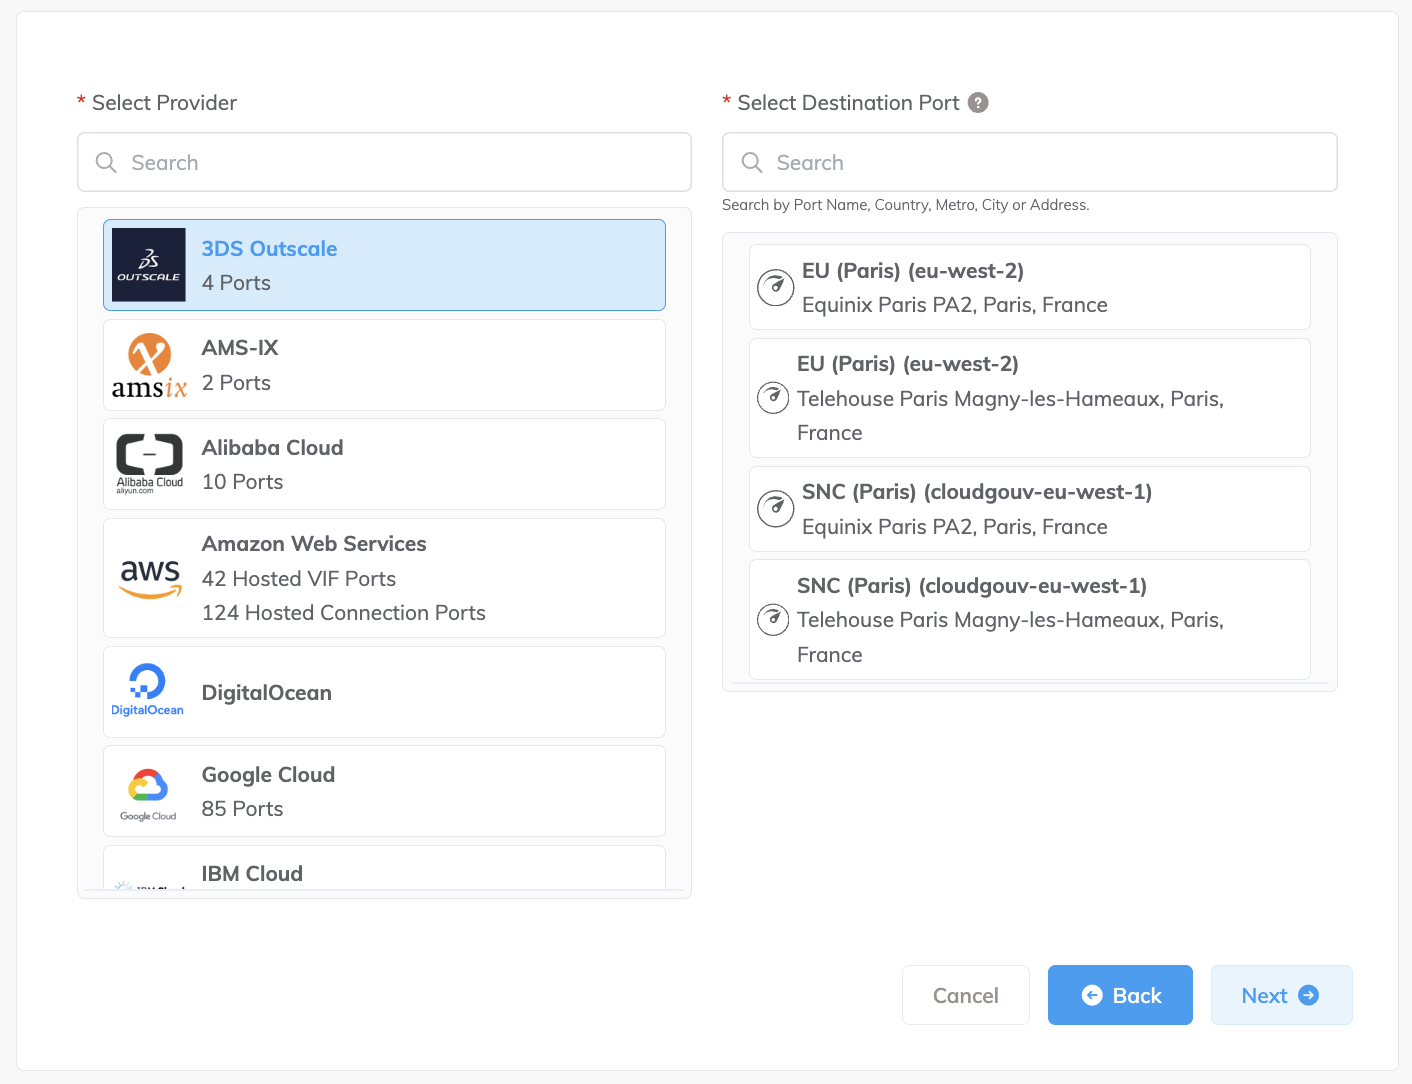The height and width of the screenshot is (1084, 1412).
Task: Focus the Select Provider search field
Action: pos(400,162)
